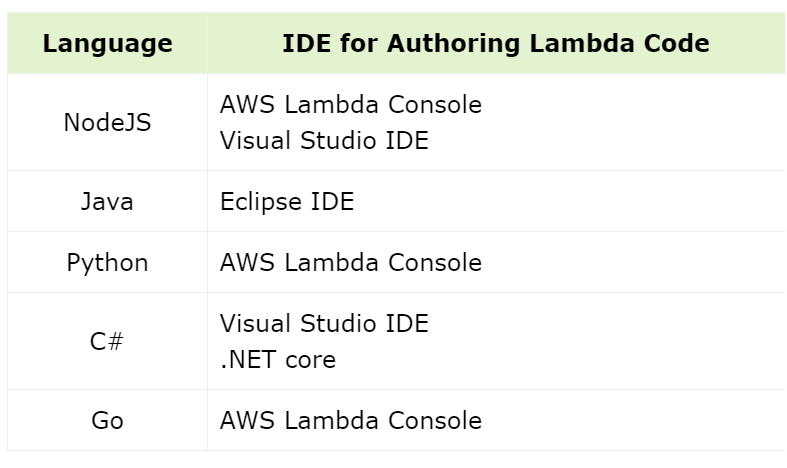This screenshot has width=787, height=468.
Task: Select the C# language cell
Action: click(x=107, y=341)
